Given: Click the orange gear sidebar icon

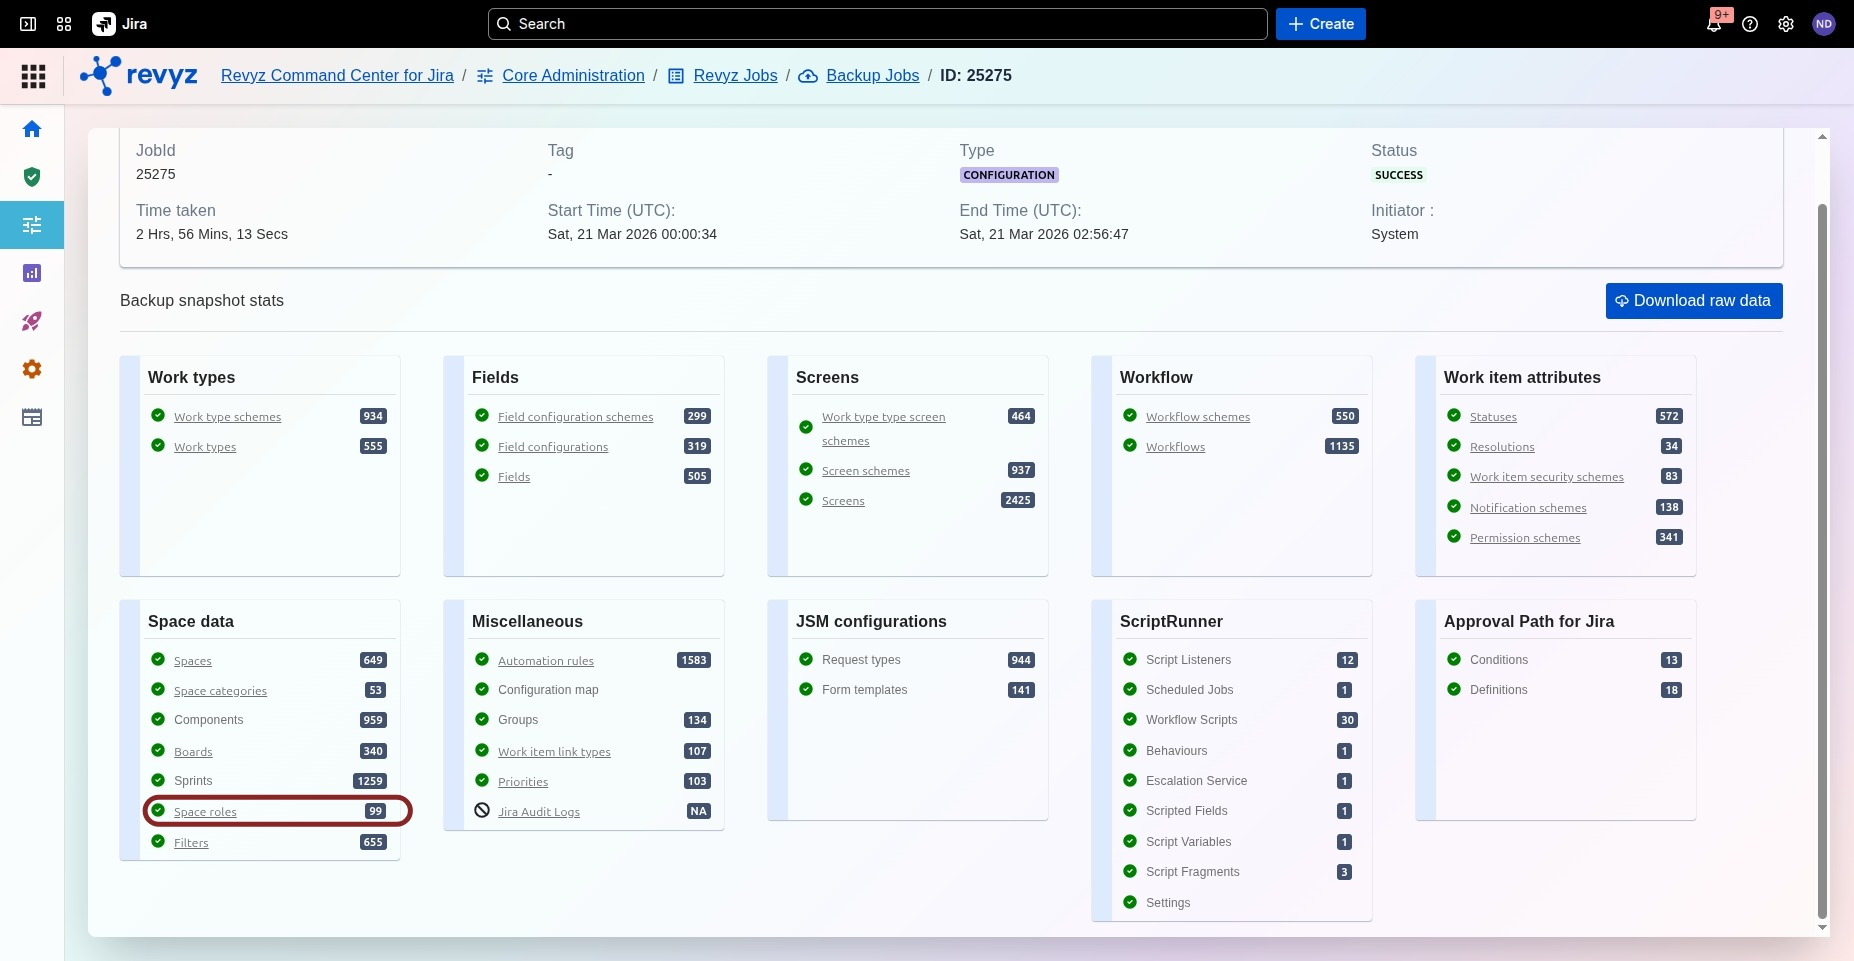Looking at the screenshot, I should click(32, 369).
